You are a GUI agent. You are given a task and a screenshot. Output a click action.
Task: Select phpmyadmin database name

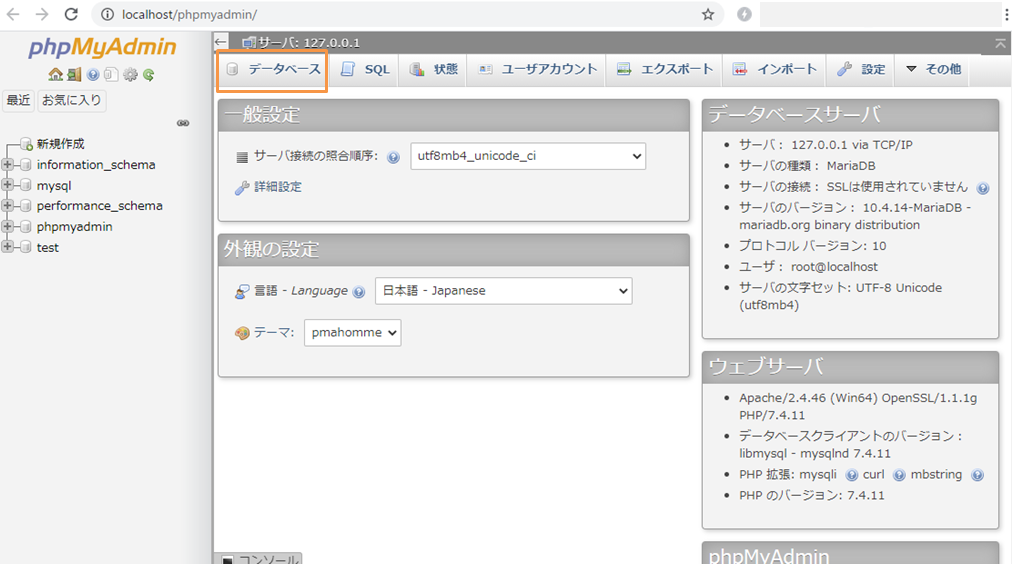(x=74, y=227)
